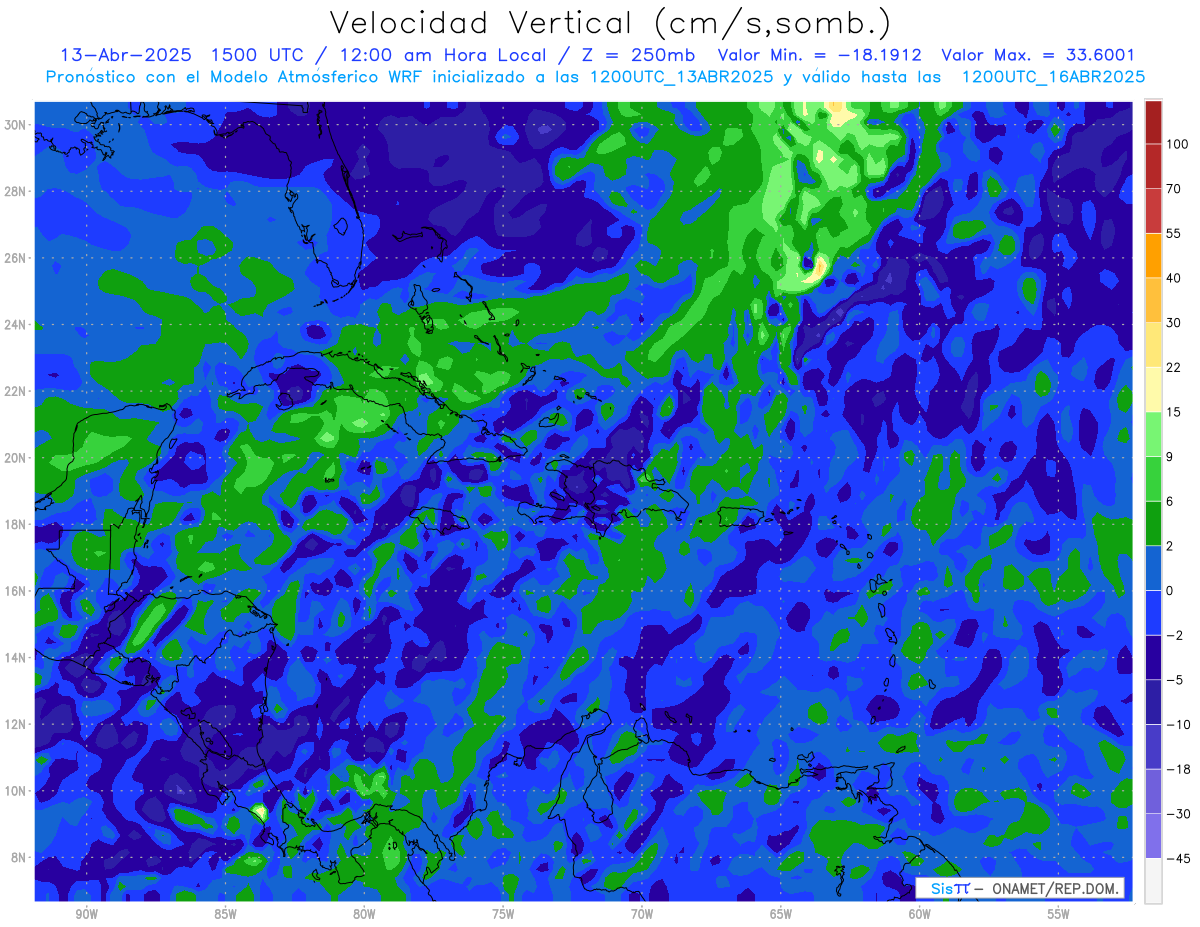1200x927 pixels.
Task: Click the '22' value on the color scale
Action: click(1174, 367)
